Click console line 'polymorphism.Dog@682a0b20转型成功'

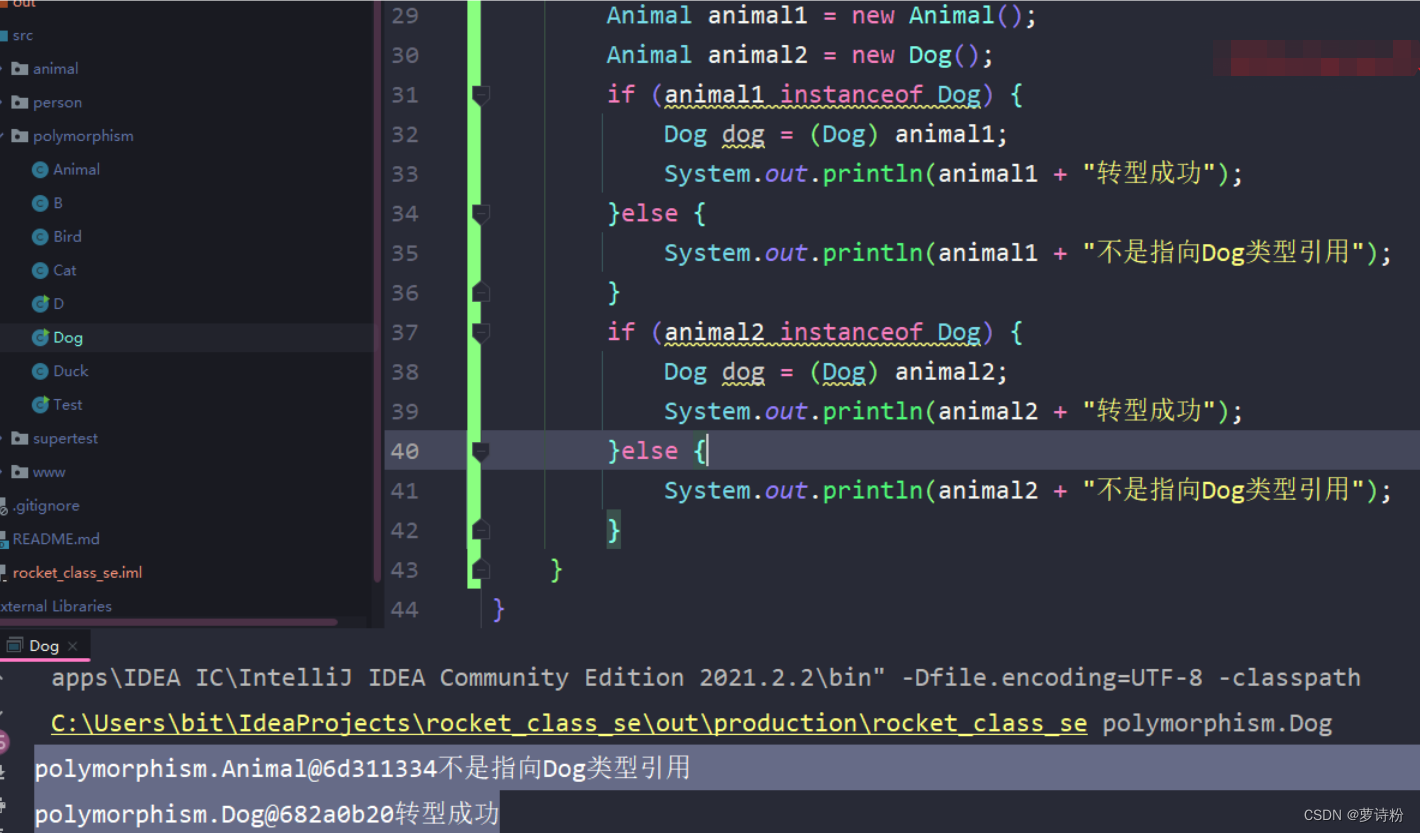tap(267, 814)
